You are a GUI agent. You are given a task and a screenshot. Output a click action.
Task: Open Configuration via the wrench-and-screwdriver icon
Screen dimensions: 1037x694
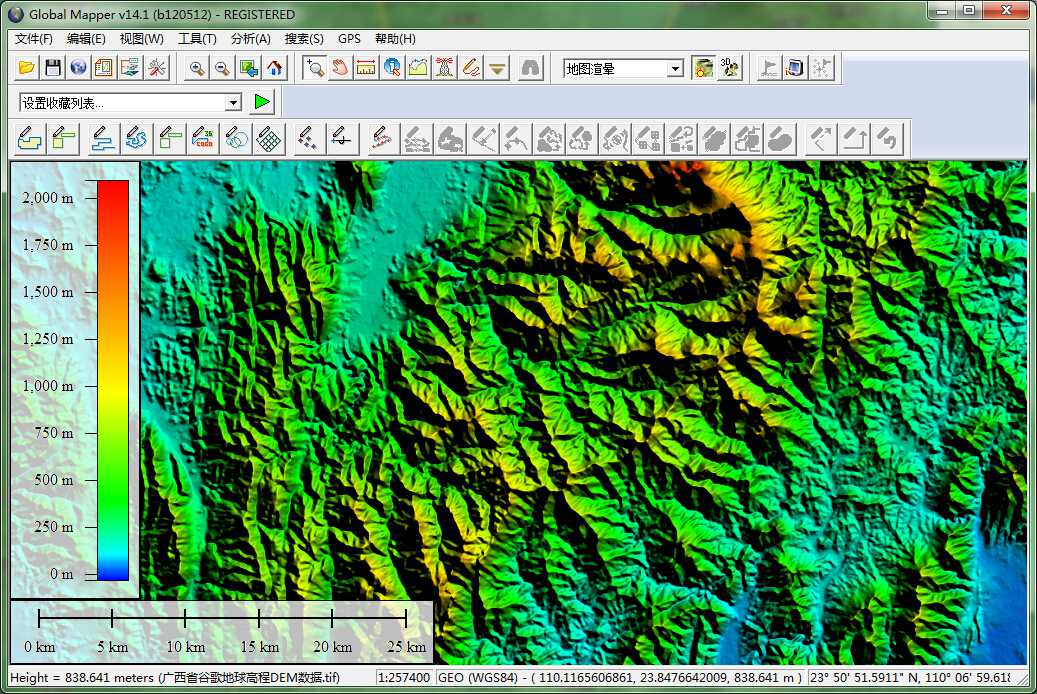[157, 67]
